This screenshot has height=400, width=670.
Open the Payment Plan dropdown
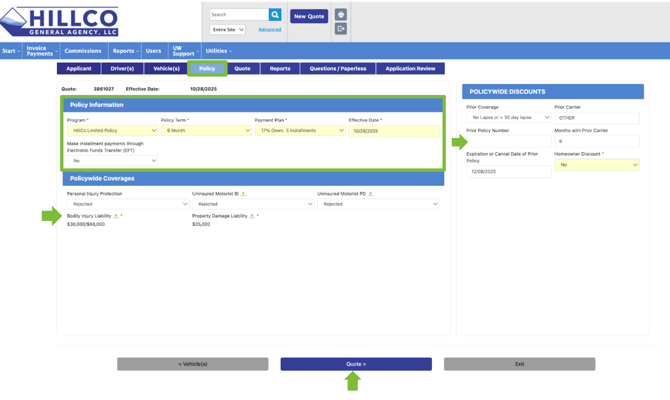(300, 131)
